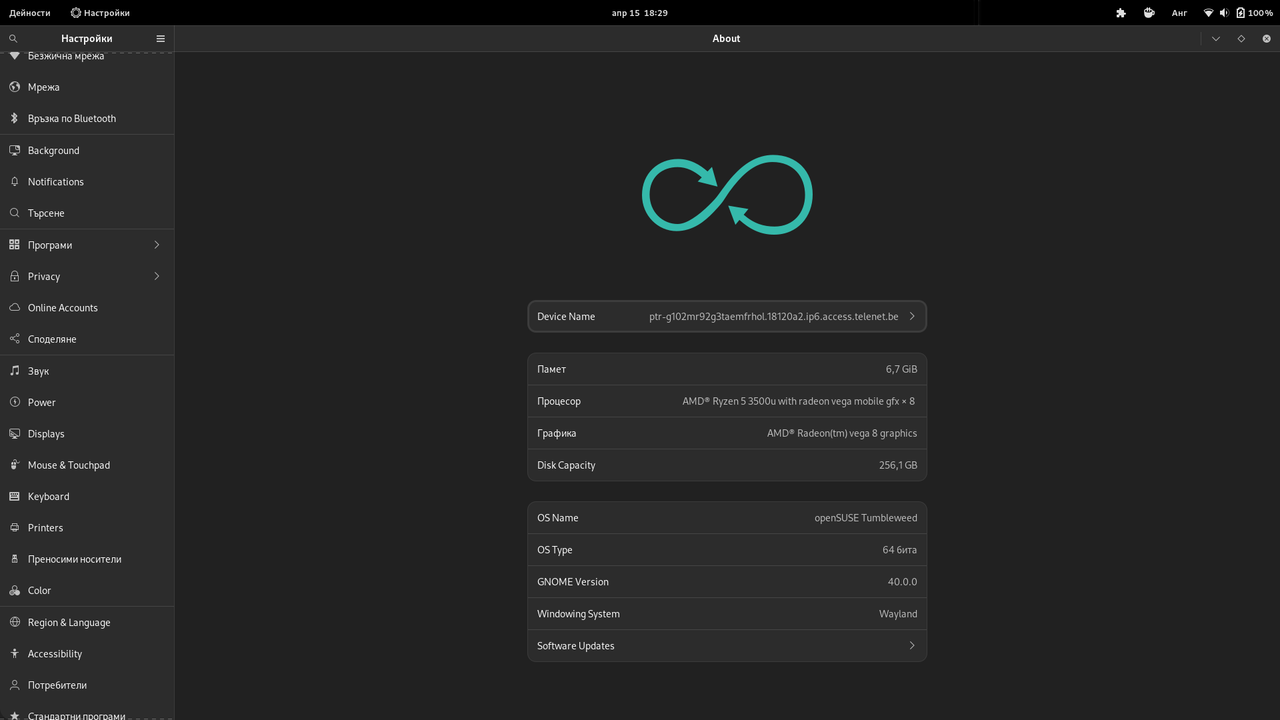Open the Споделяне sharing icon

tap(14, 339)
